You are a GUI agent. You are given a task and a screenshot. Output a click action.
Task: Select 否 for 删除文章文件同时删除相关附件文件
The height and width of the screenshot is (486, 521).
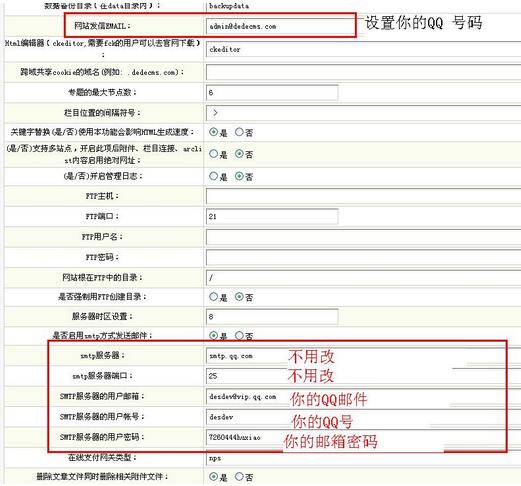(239, 476)
